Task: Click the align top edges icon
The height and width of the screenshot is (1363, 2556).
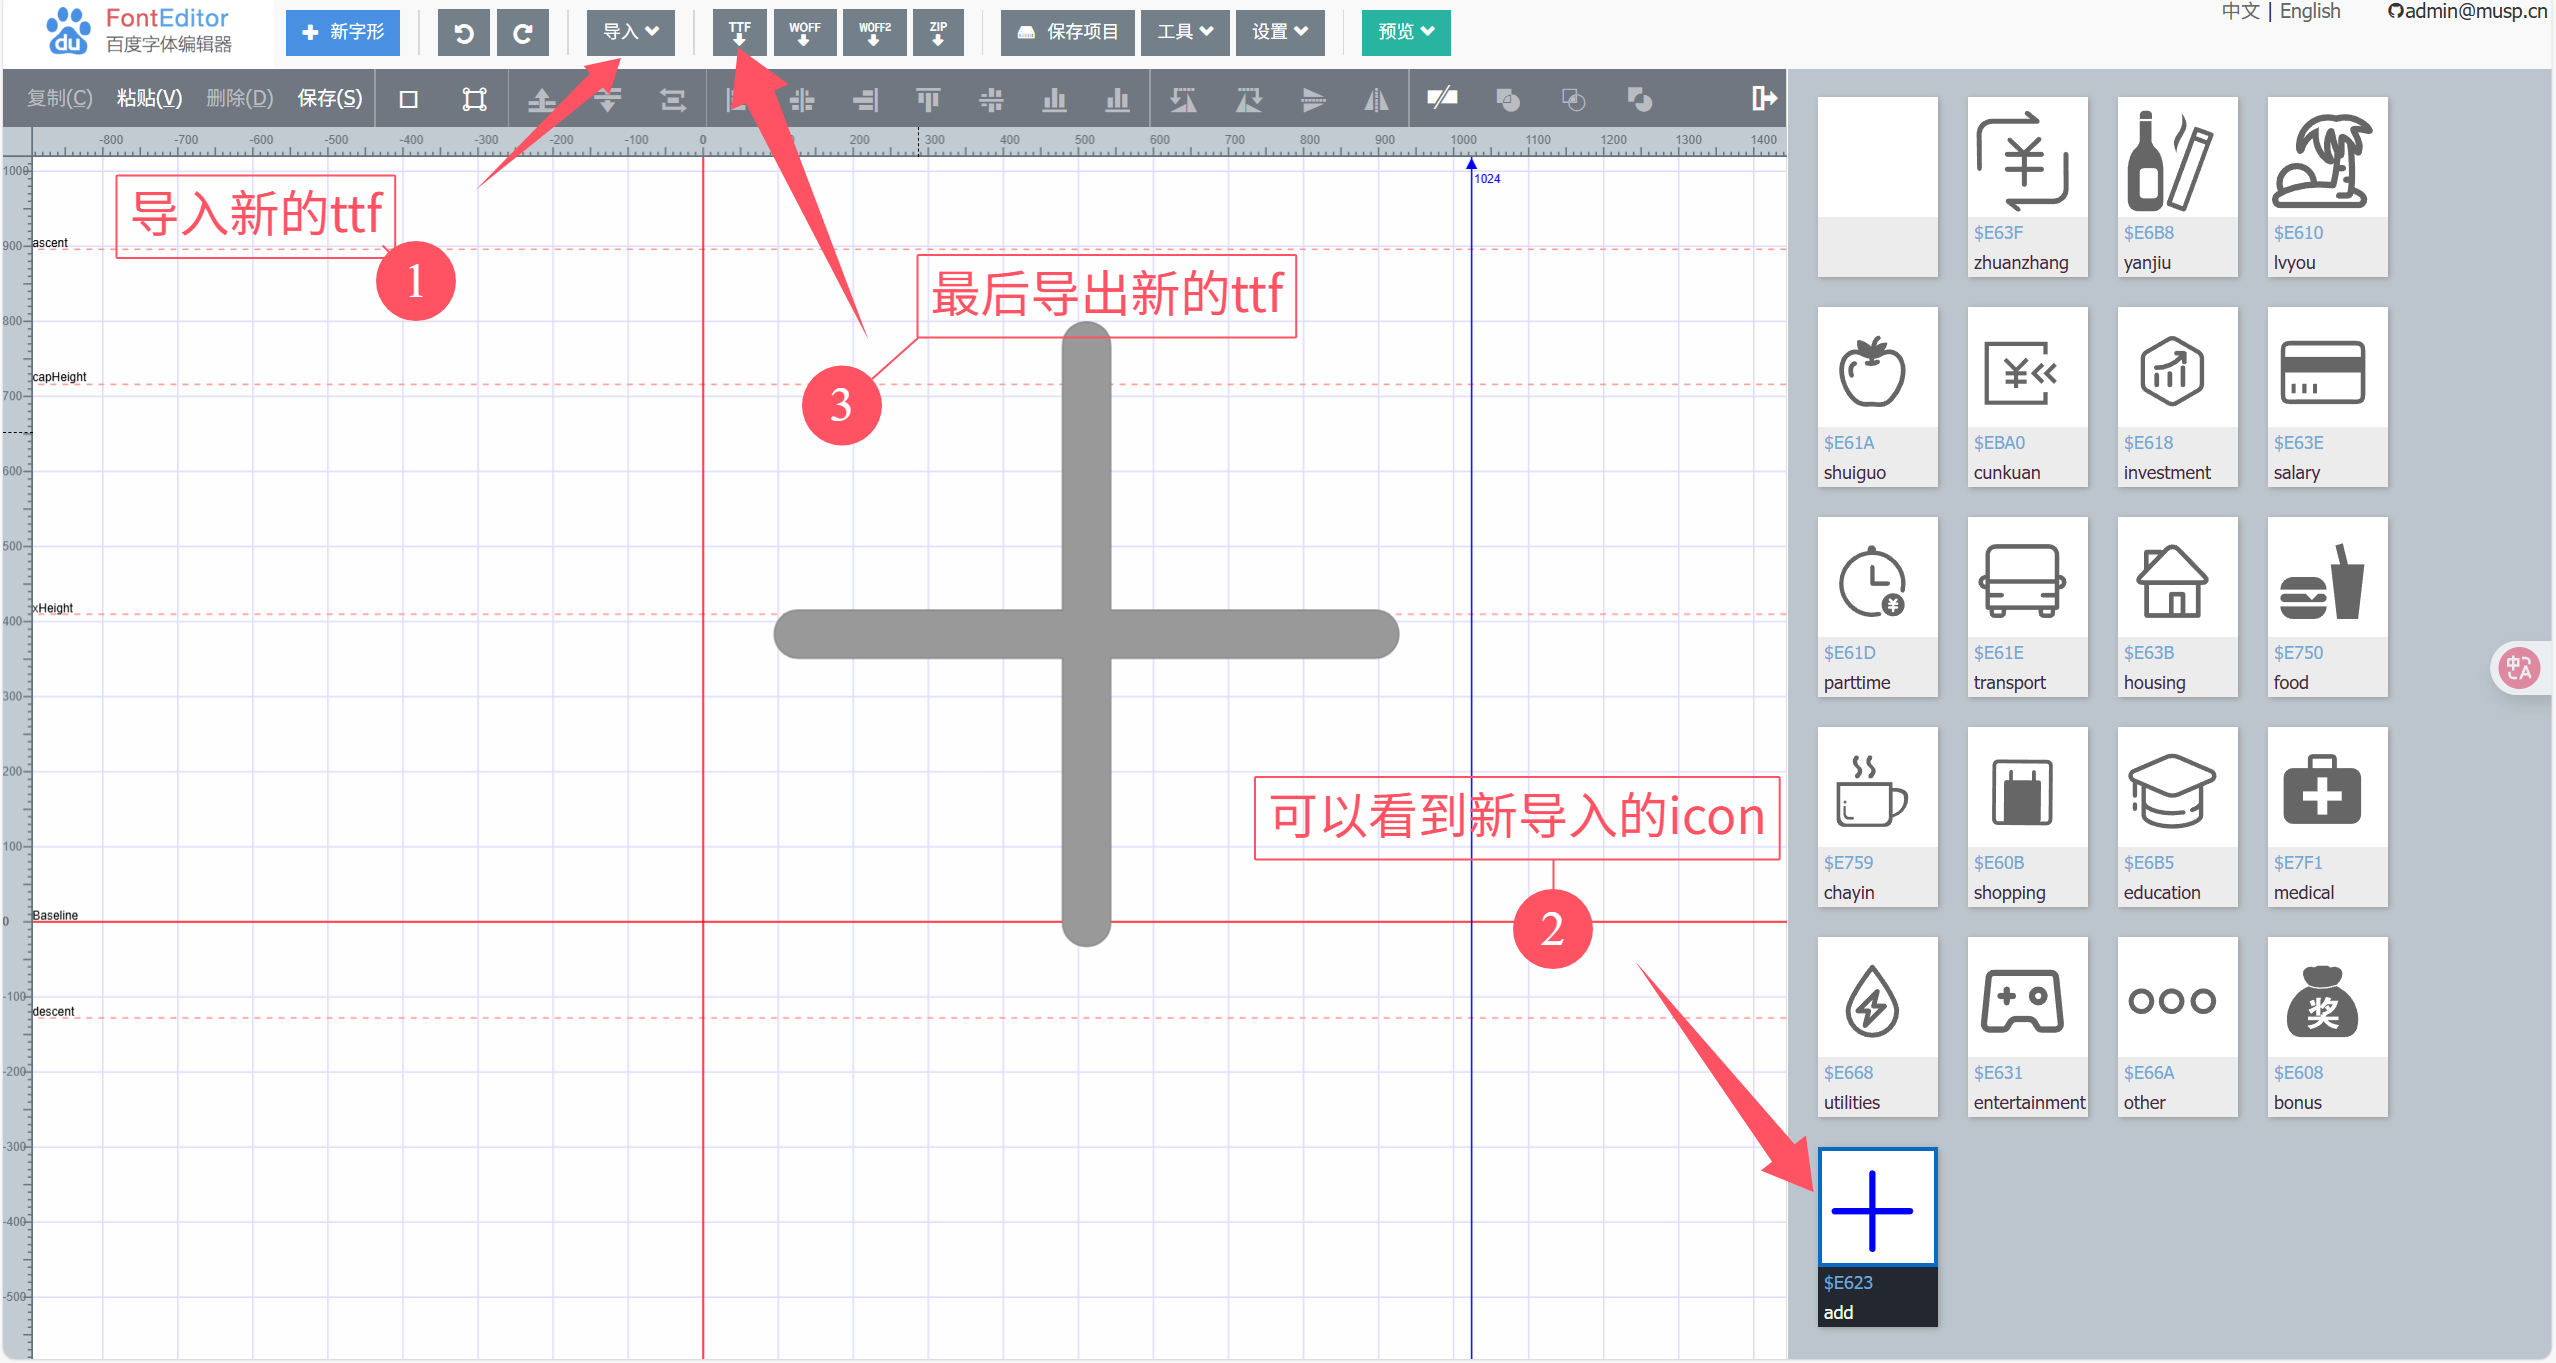Action: pyautogui.click(x=928, y=99)
